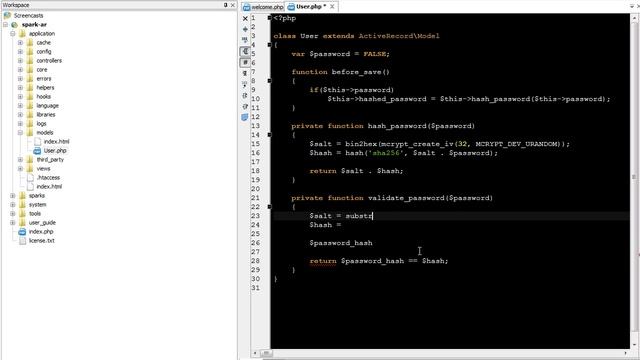The width and height of the screenshot is (640, 360).
Task: Fold the class block at line 4
Action: pyautogui.click(x=269, y=45)
